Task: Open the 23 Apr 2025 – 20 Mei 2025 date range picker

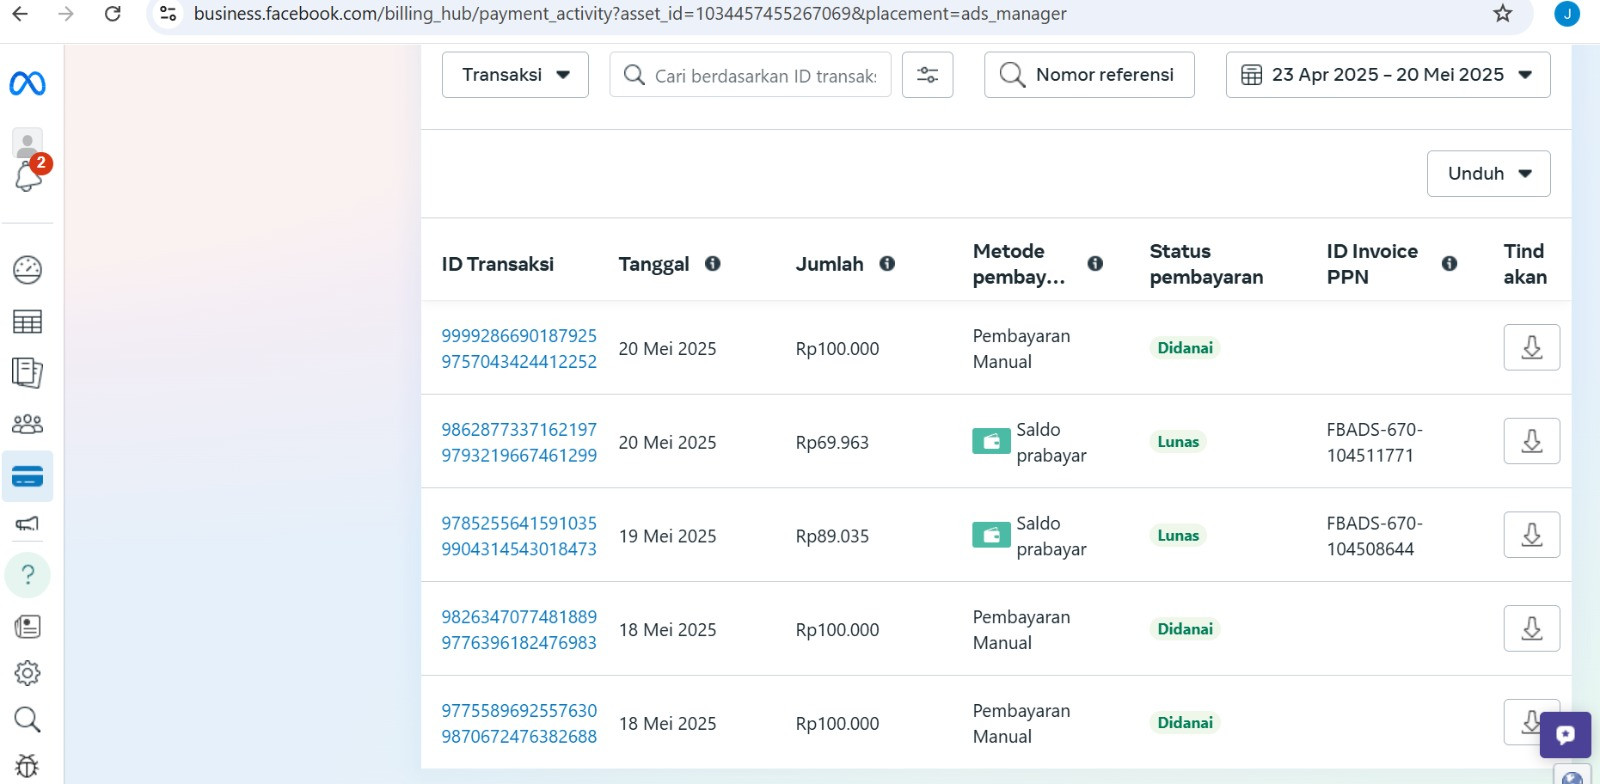Action: point(1387,75)
